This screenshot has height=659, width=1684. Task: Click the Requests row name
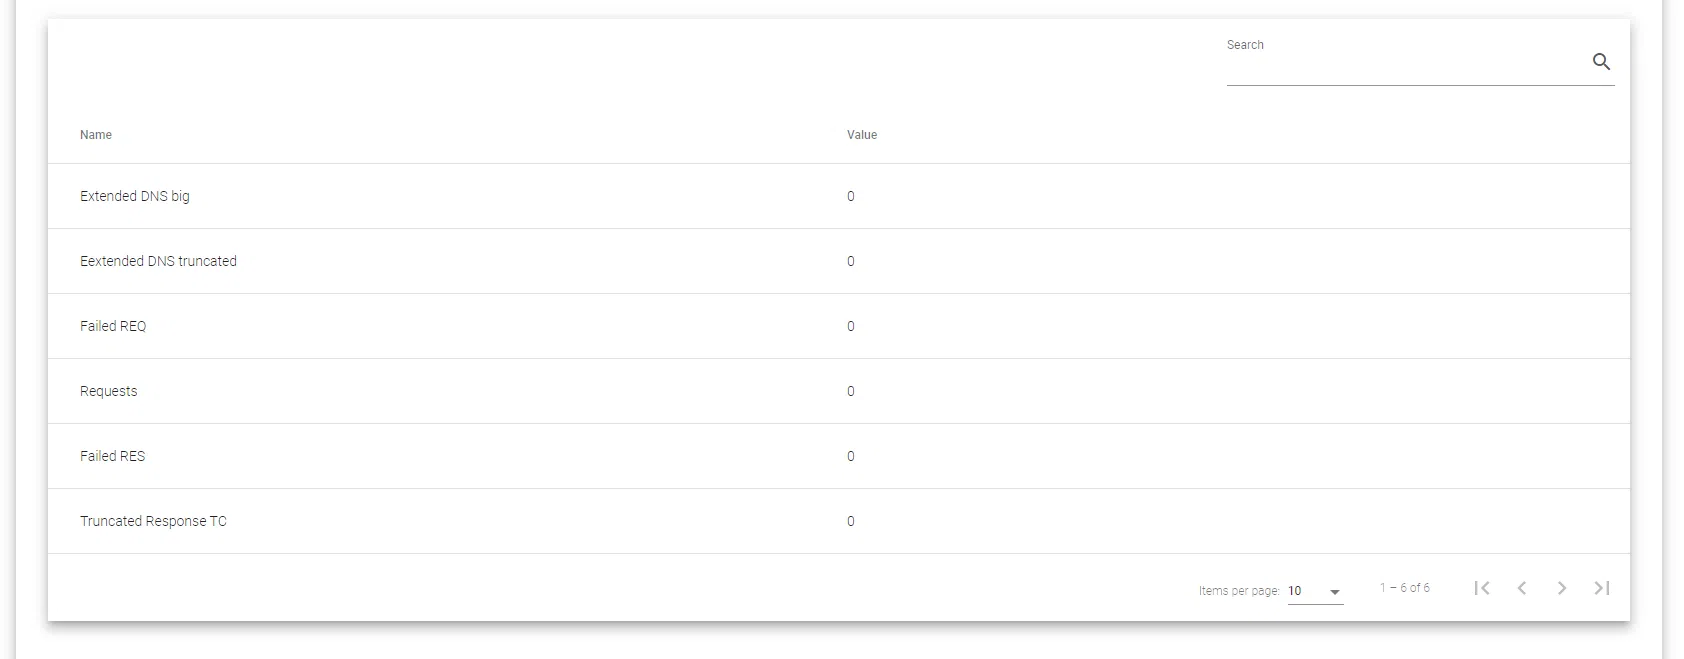click(x=108, y=391)
